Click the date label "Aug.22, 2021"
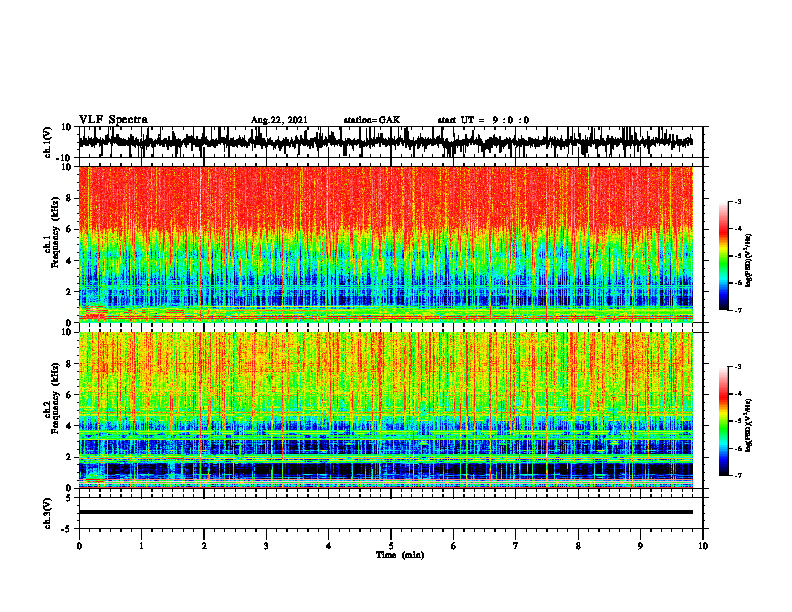This screenshot has width=792, height=612. [x=279, y=120]
